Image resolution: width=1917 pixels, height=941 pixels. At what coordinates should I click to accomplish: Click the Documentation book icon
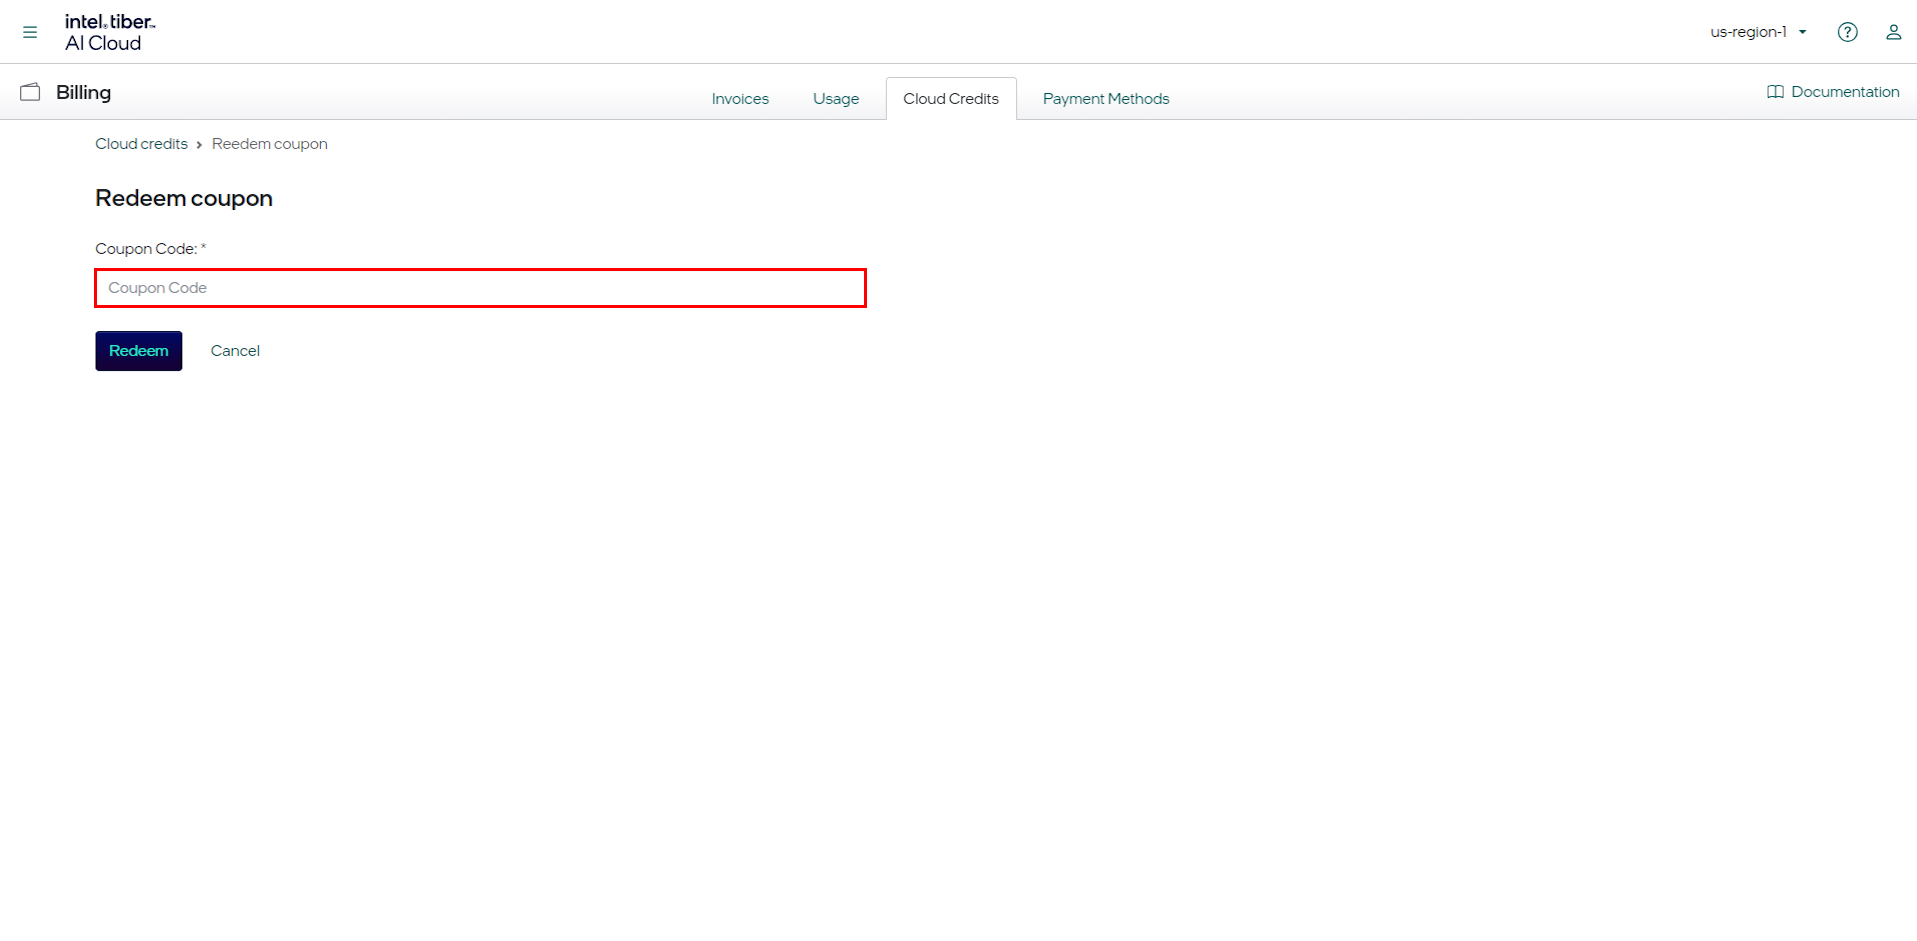1775,92
